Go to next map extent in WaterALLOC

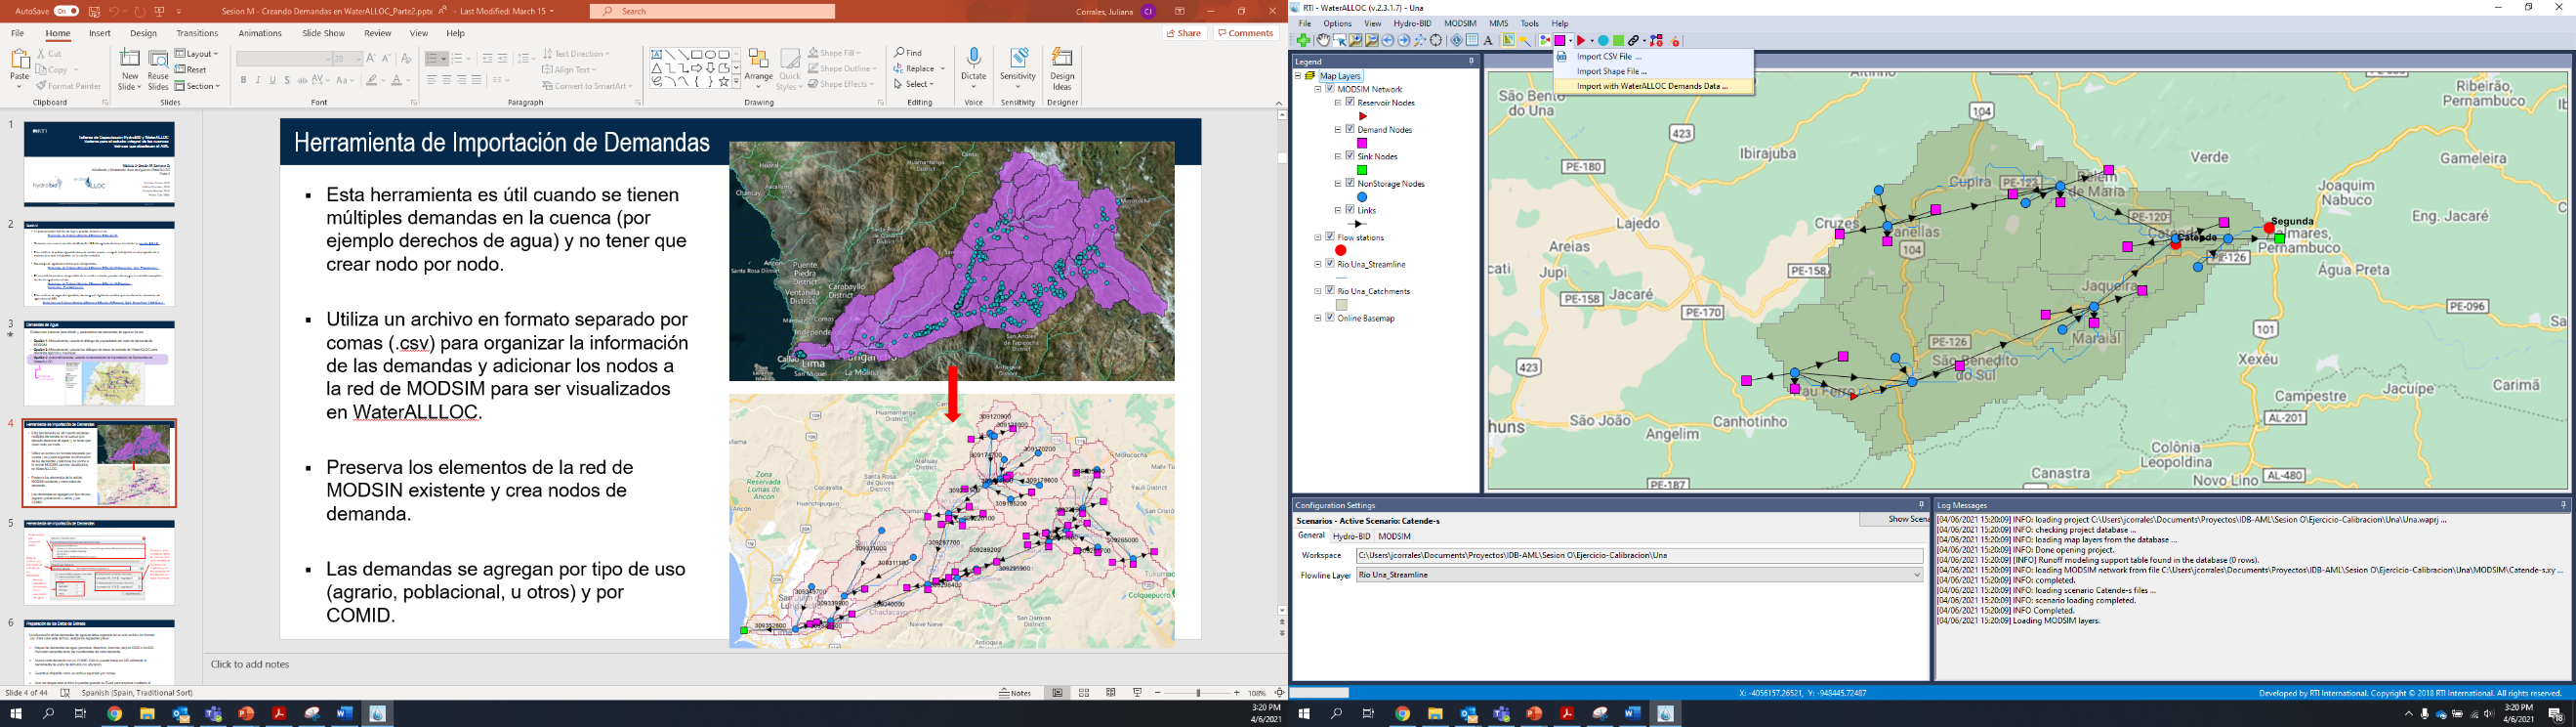click(1404, 40)
